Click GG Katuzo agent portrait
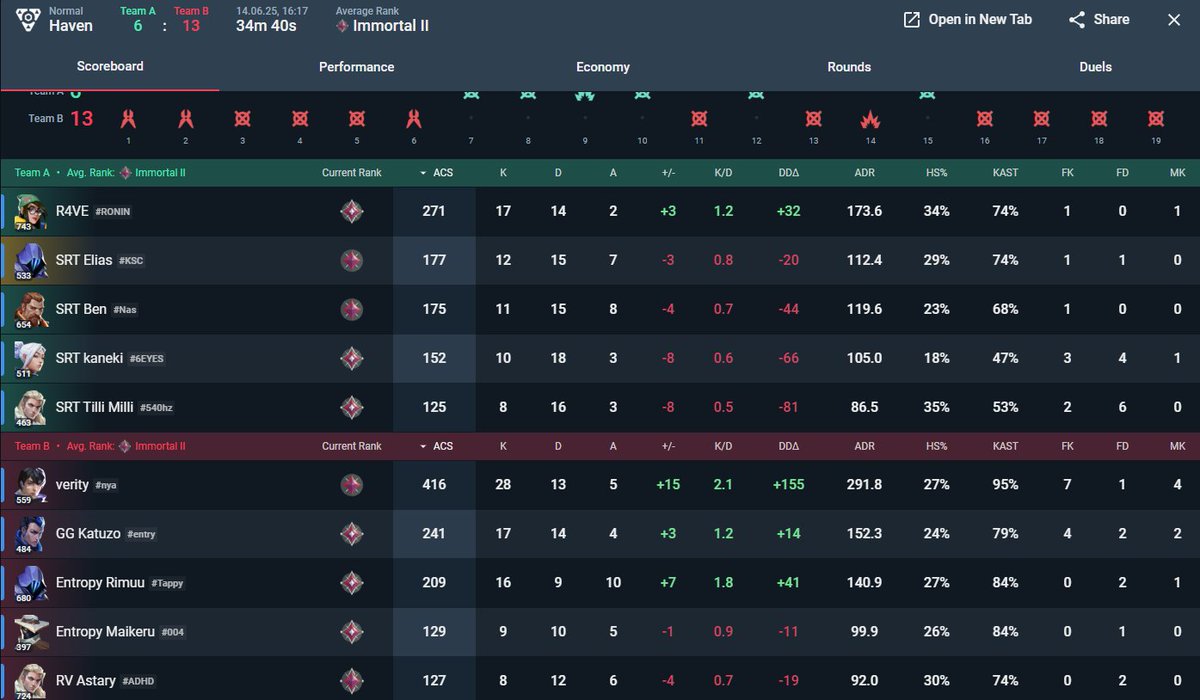The height and width of the screenshot is (700, 1200). tap(30, 533)
